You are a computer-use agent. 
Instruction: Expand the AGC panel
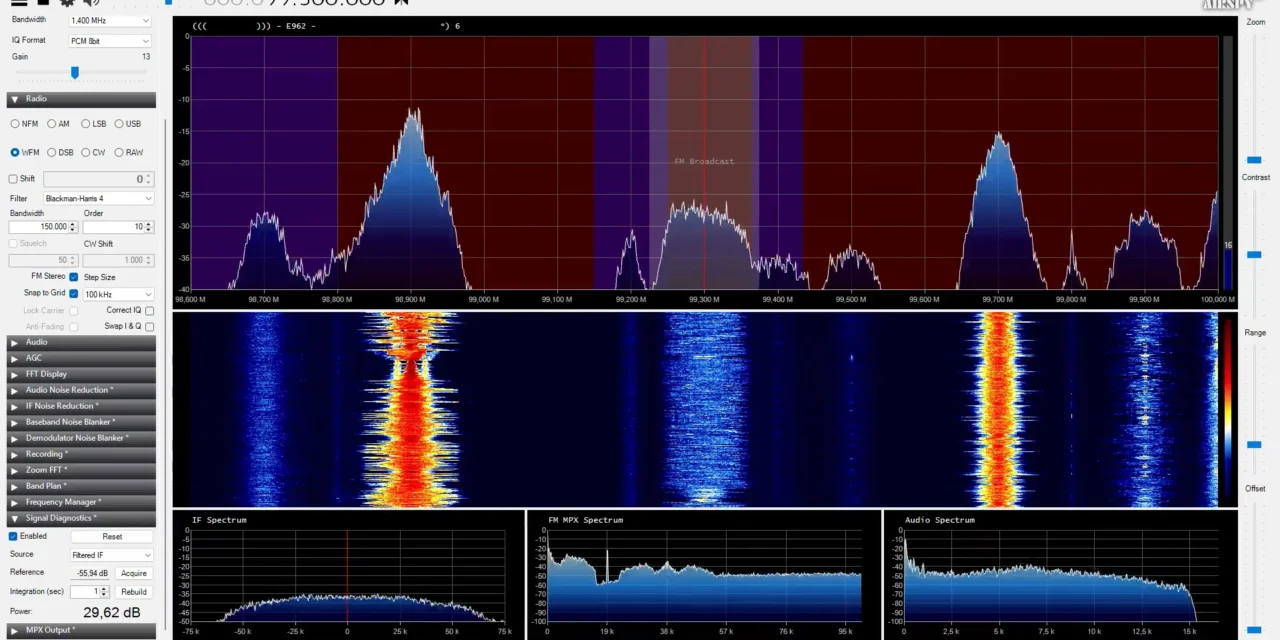(x=81, y=358)
